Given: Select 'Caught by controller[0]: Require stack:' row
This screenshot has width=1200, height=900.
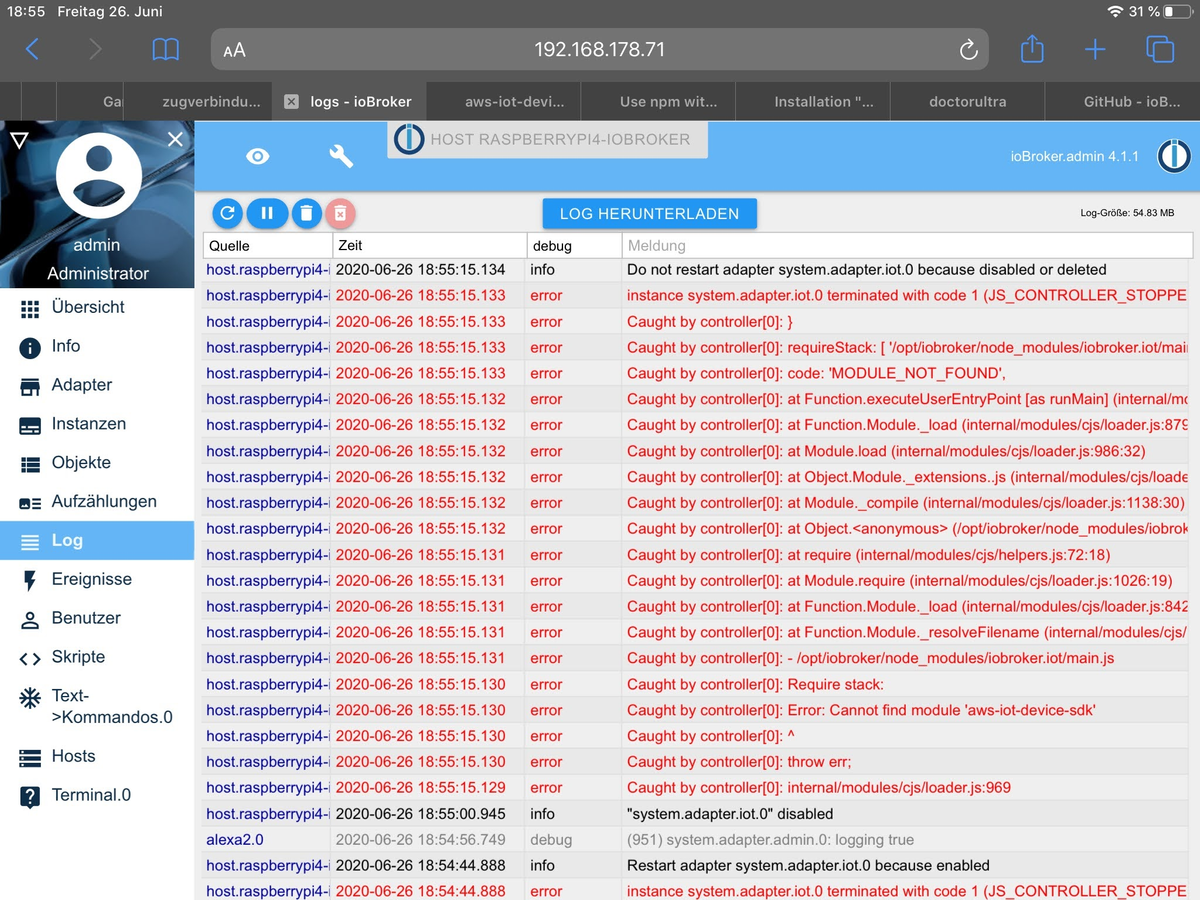Looking at the screenshot, I should 698,684.
